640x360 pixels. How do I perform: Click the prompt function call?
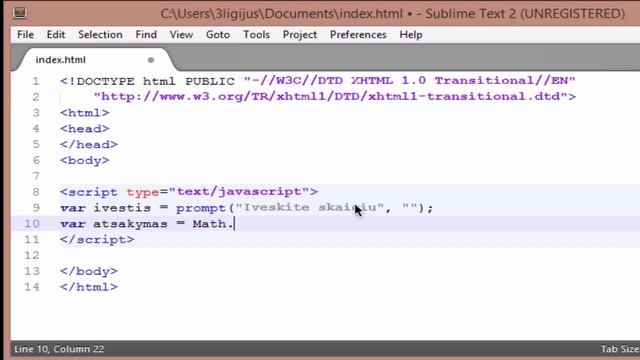tap(201, 208)
